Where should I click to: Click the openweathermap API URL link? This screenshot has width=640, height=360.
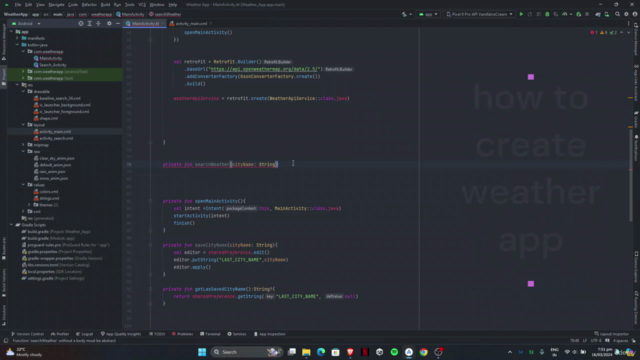[x=264, y=69]
